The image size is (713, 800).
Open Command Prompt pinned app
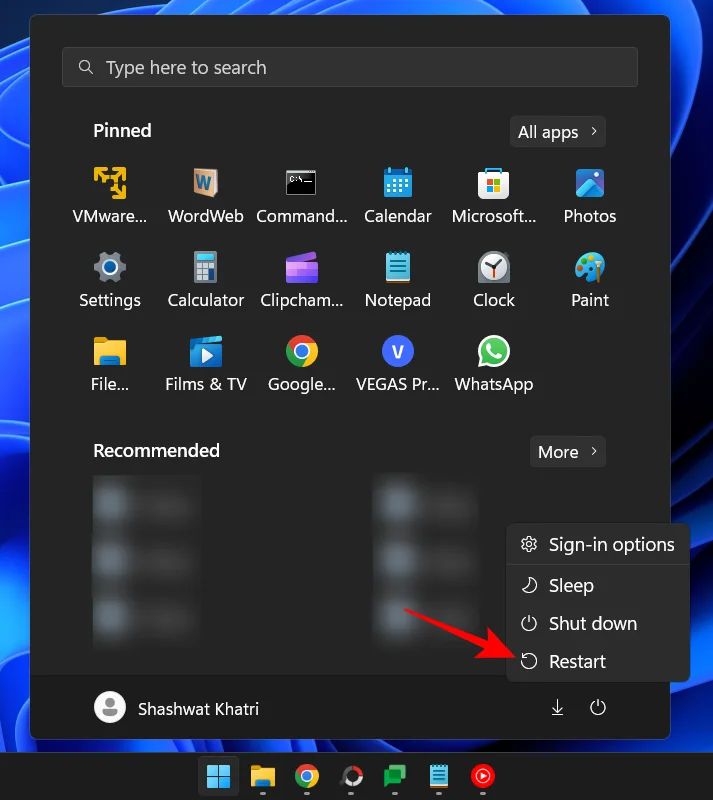coord(302,195)
